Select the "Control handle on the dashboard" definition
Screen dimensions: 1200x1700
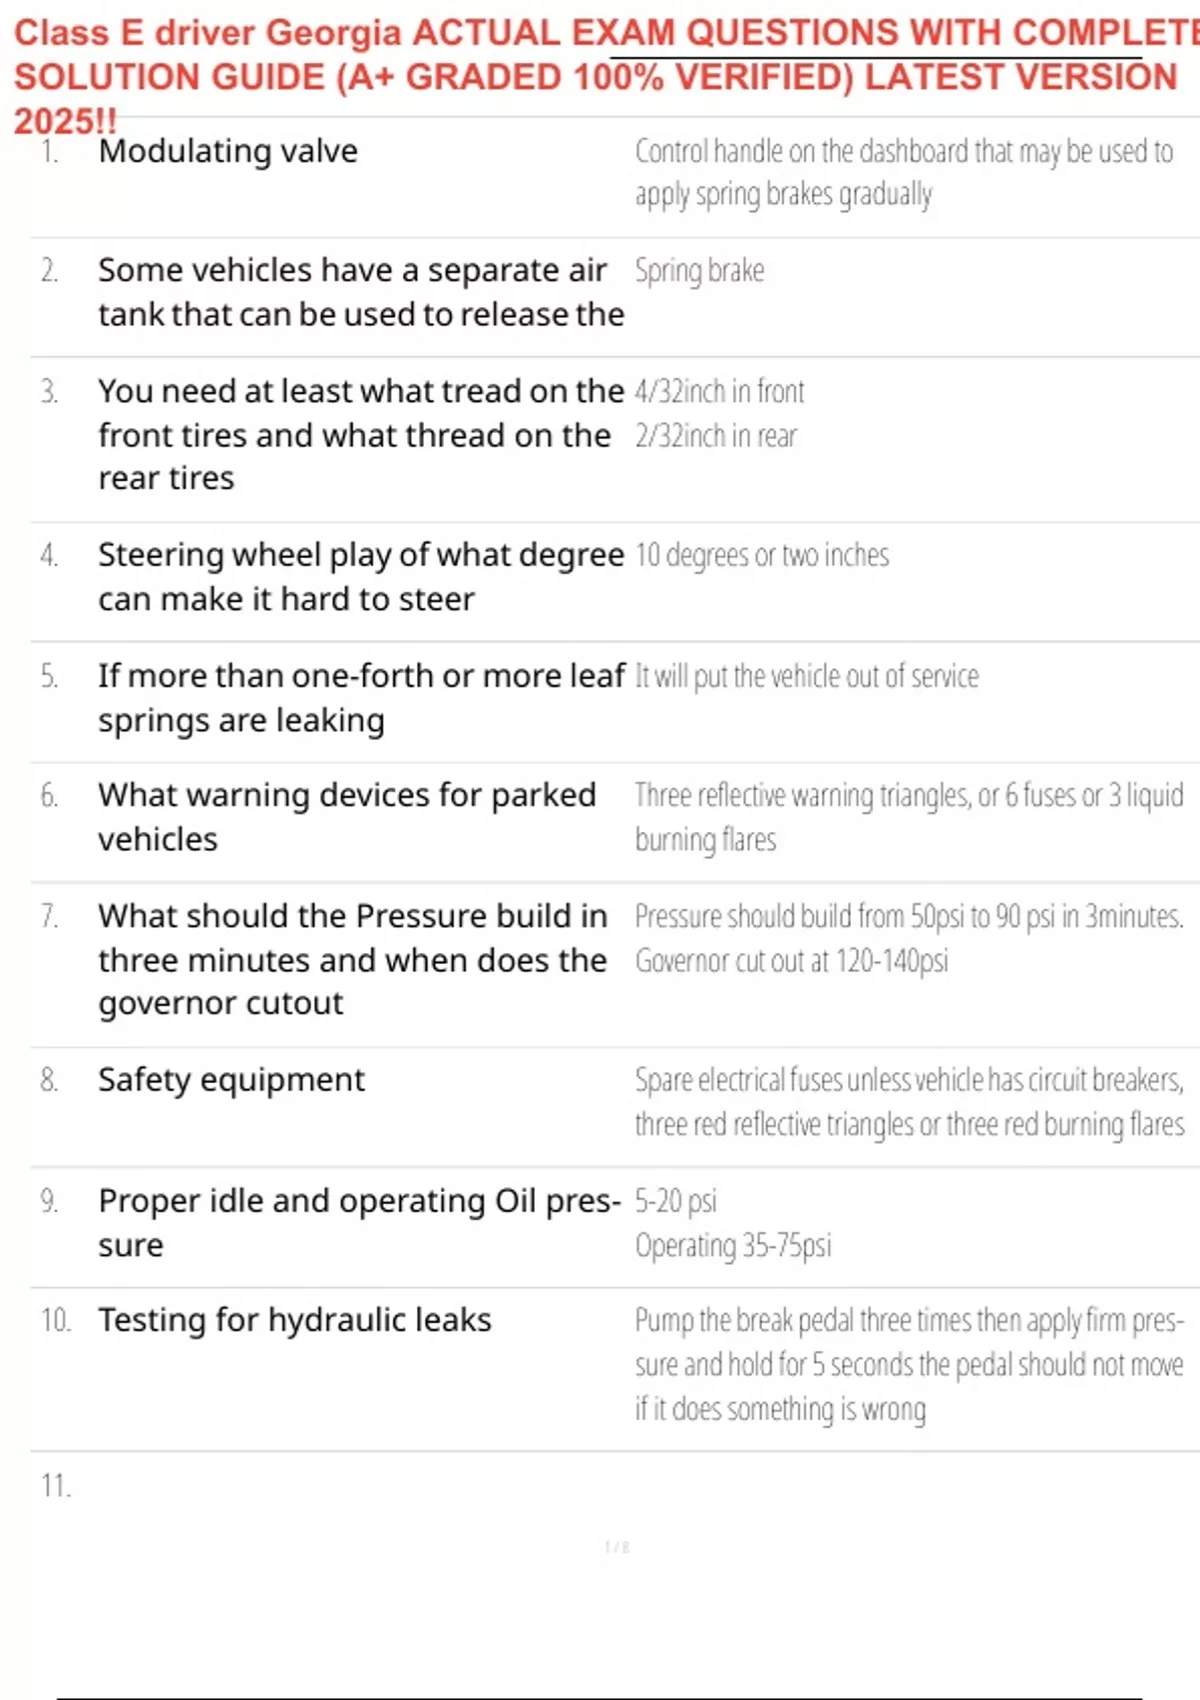coord(903,172)
